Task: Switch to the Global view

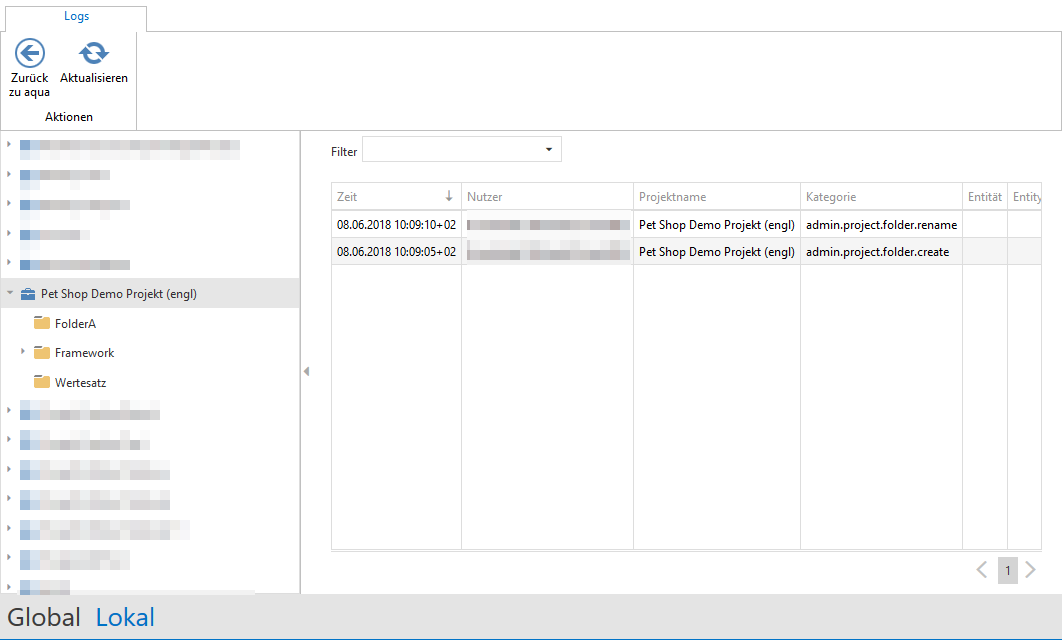Action: coord(44,617)
